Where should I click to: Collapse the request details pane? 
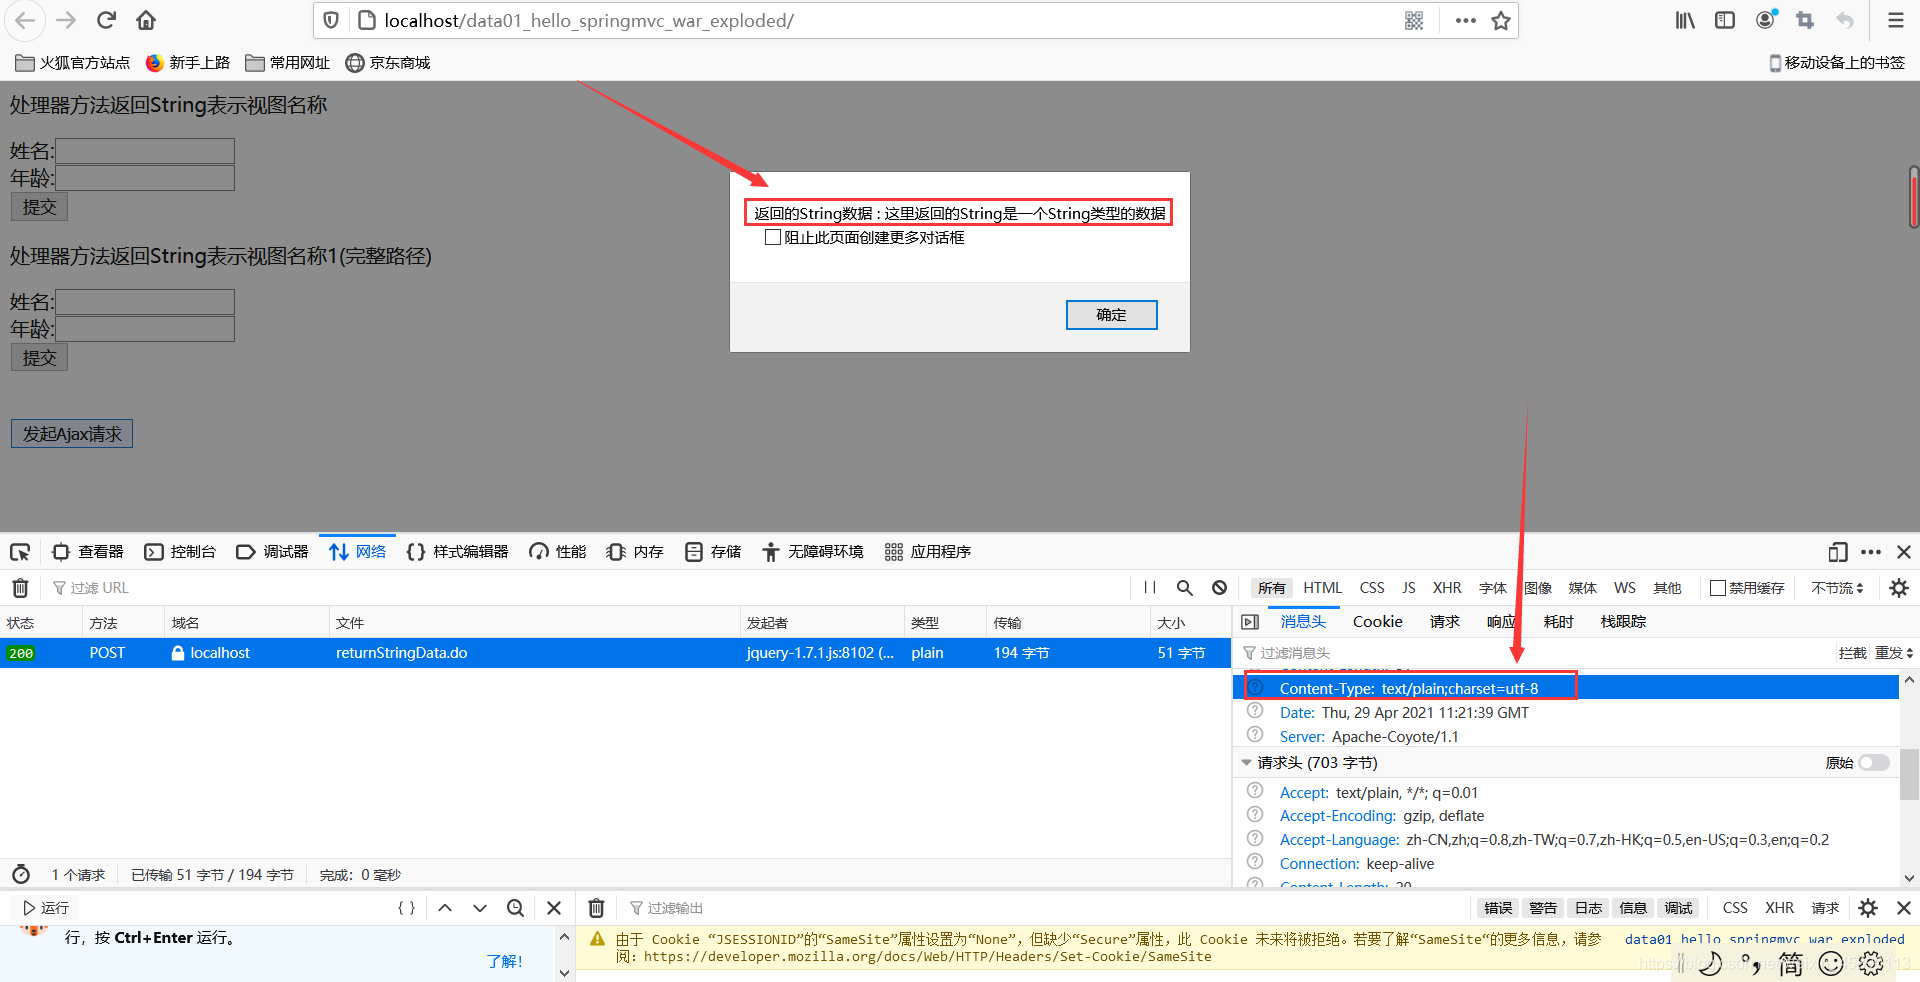1250,622
